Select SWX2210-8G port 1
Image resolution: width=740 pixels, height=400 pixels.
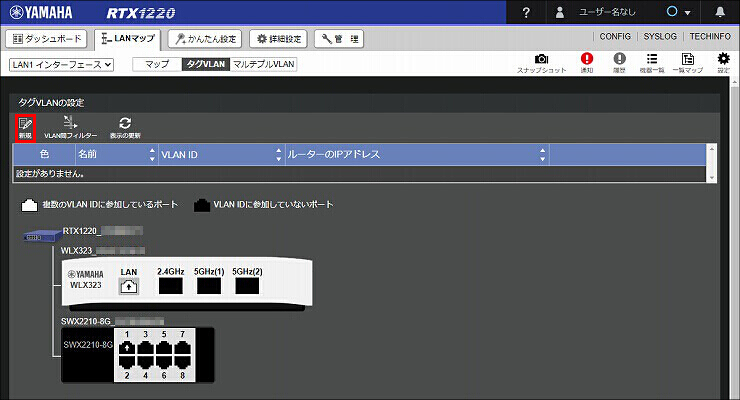pos(127,348)
